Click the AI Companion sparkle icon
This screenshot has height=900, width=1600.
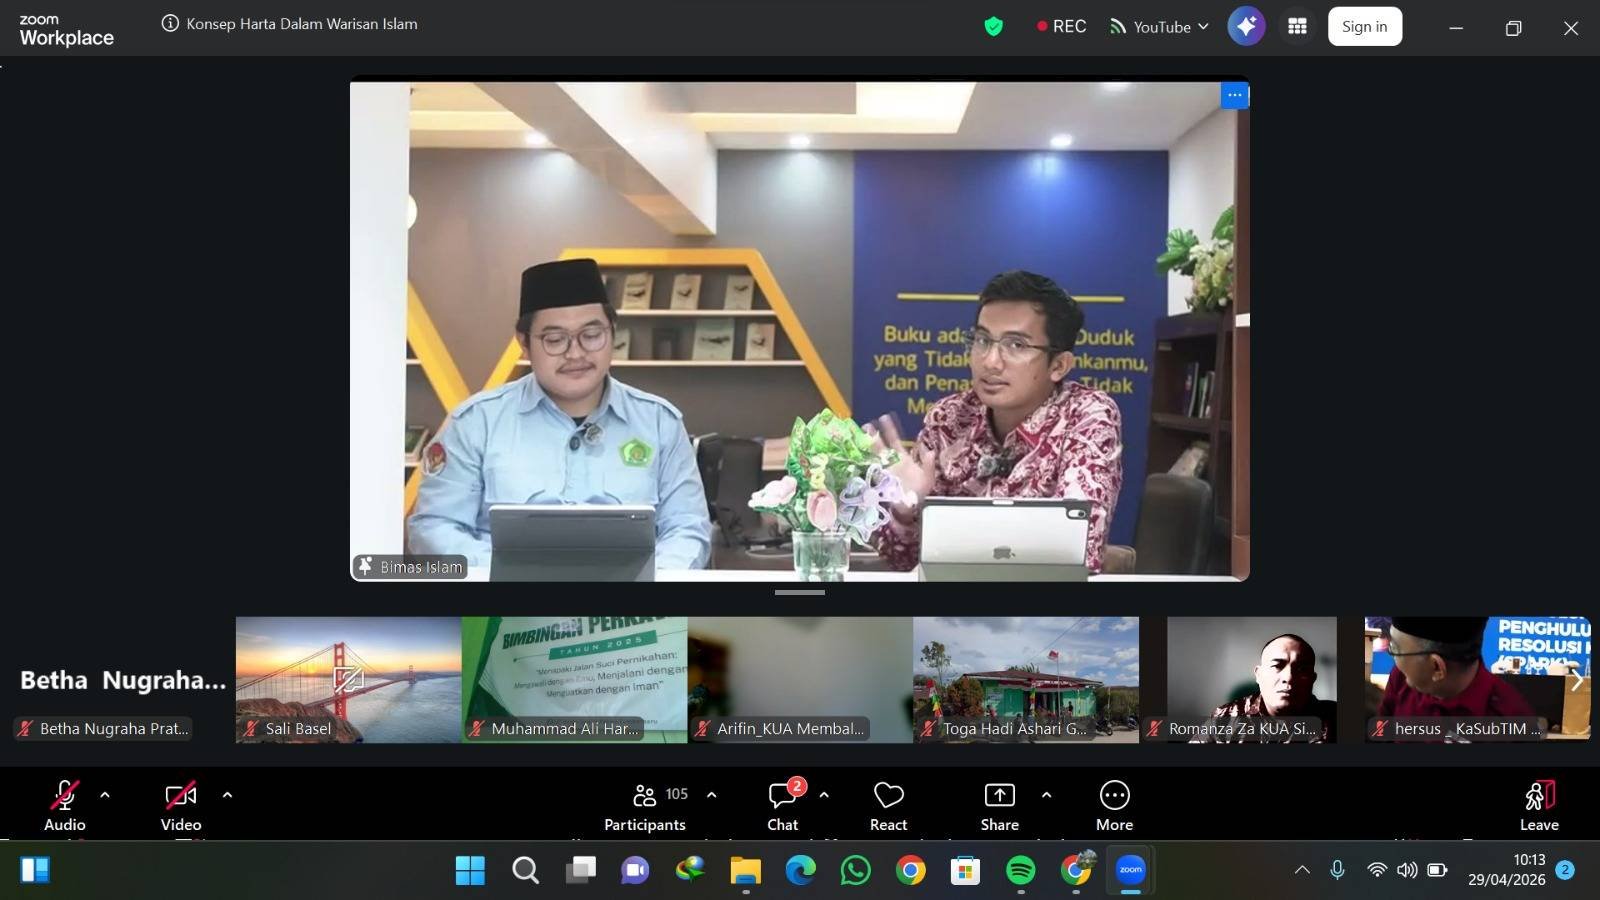1246,26
